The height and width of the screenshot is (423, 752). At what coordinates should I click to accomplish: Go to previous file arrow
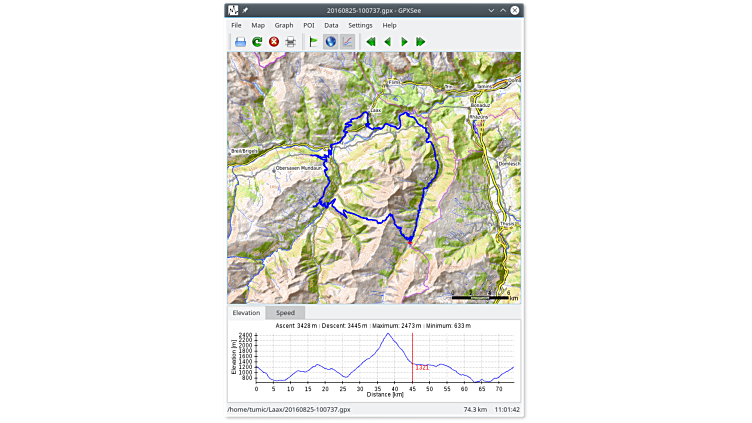[388, 42]
